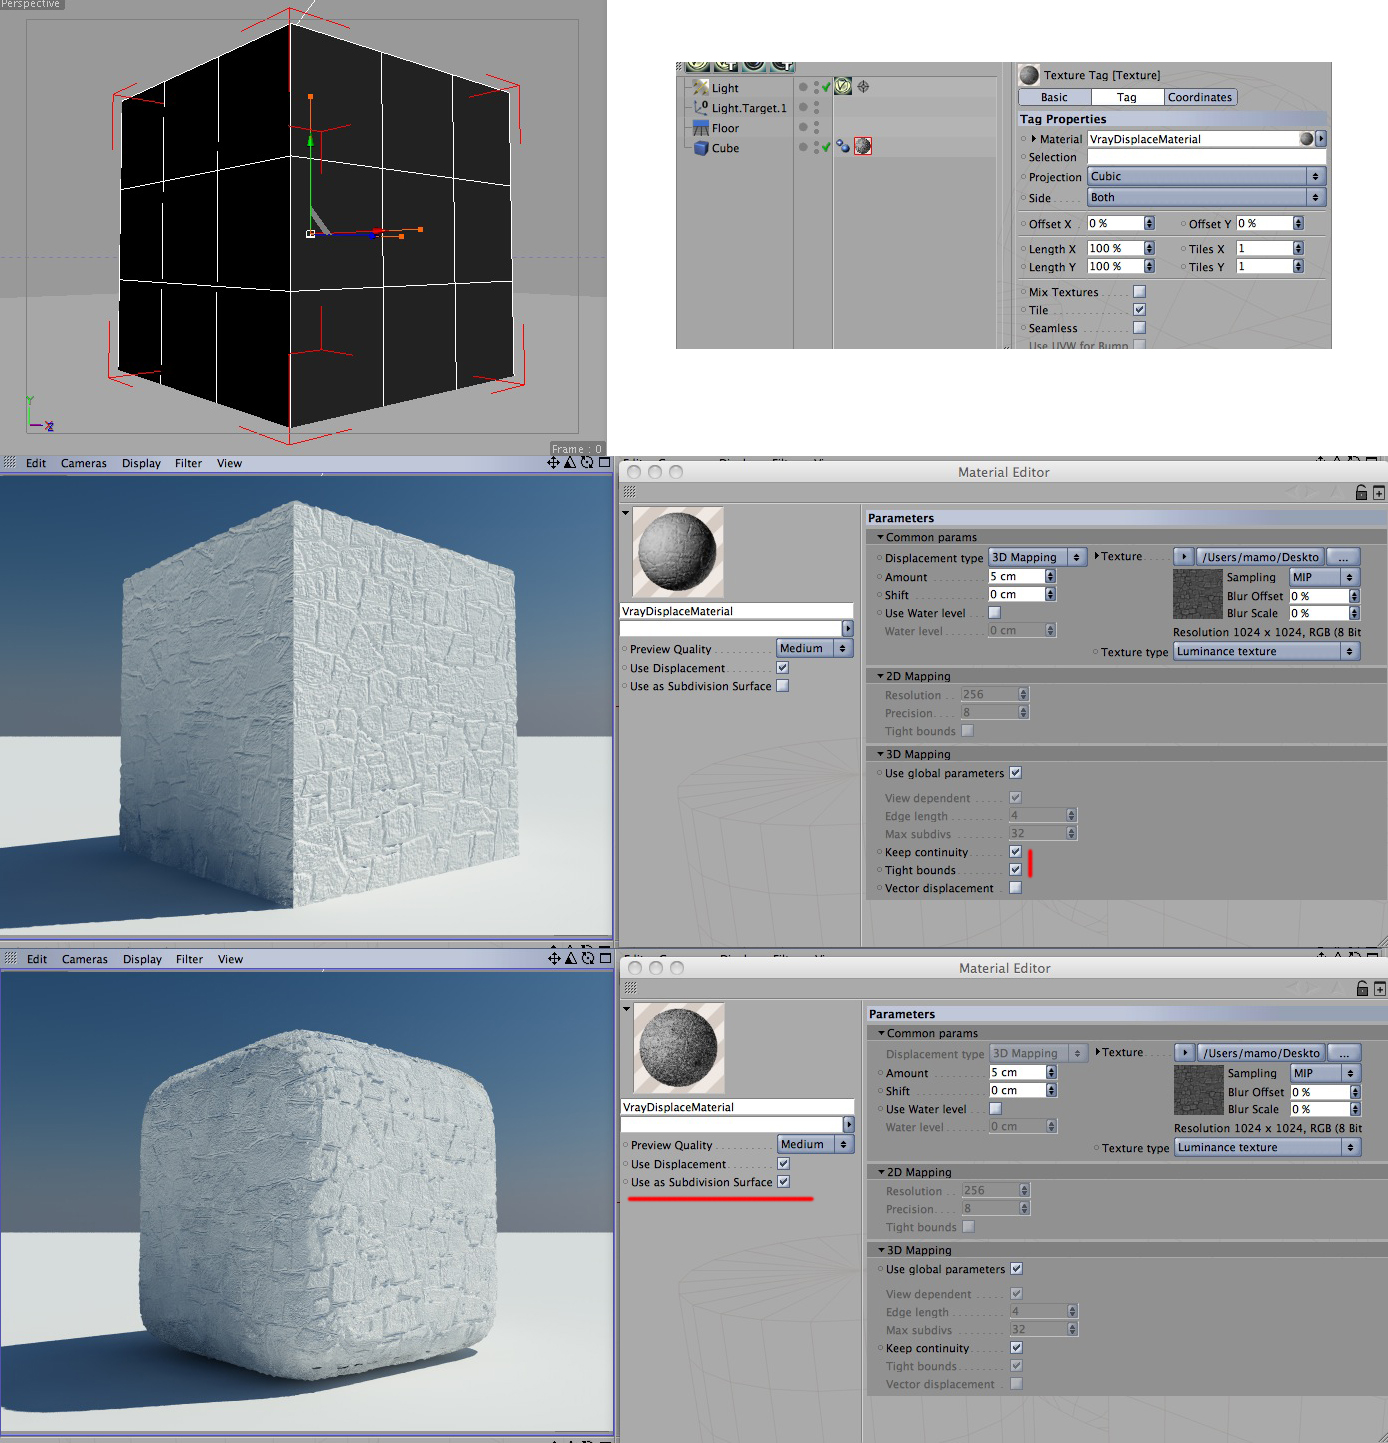Collapse 2D Mapping section in upper Material Editor
The height and width of the screenshot is (1443, 1388).
click(880, 676)
